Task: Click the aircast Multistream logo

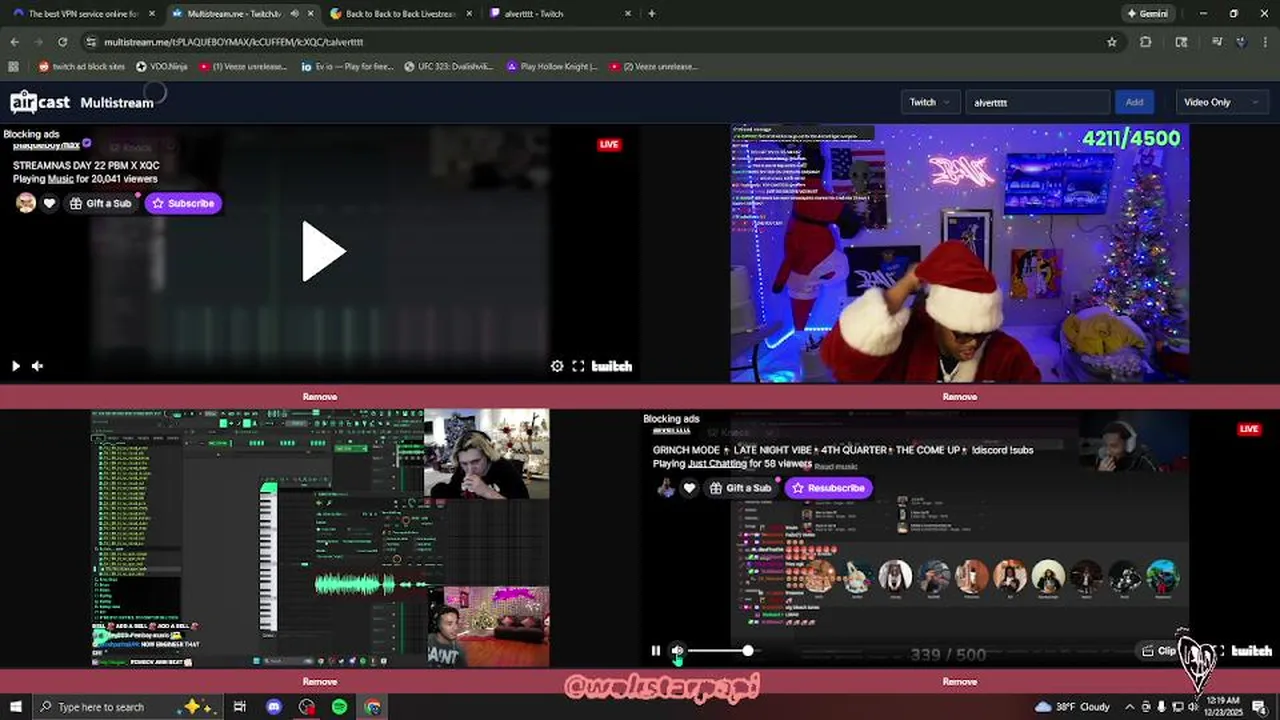Action: (x=82, y=102)
